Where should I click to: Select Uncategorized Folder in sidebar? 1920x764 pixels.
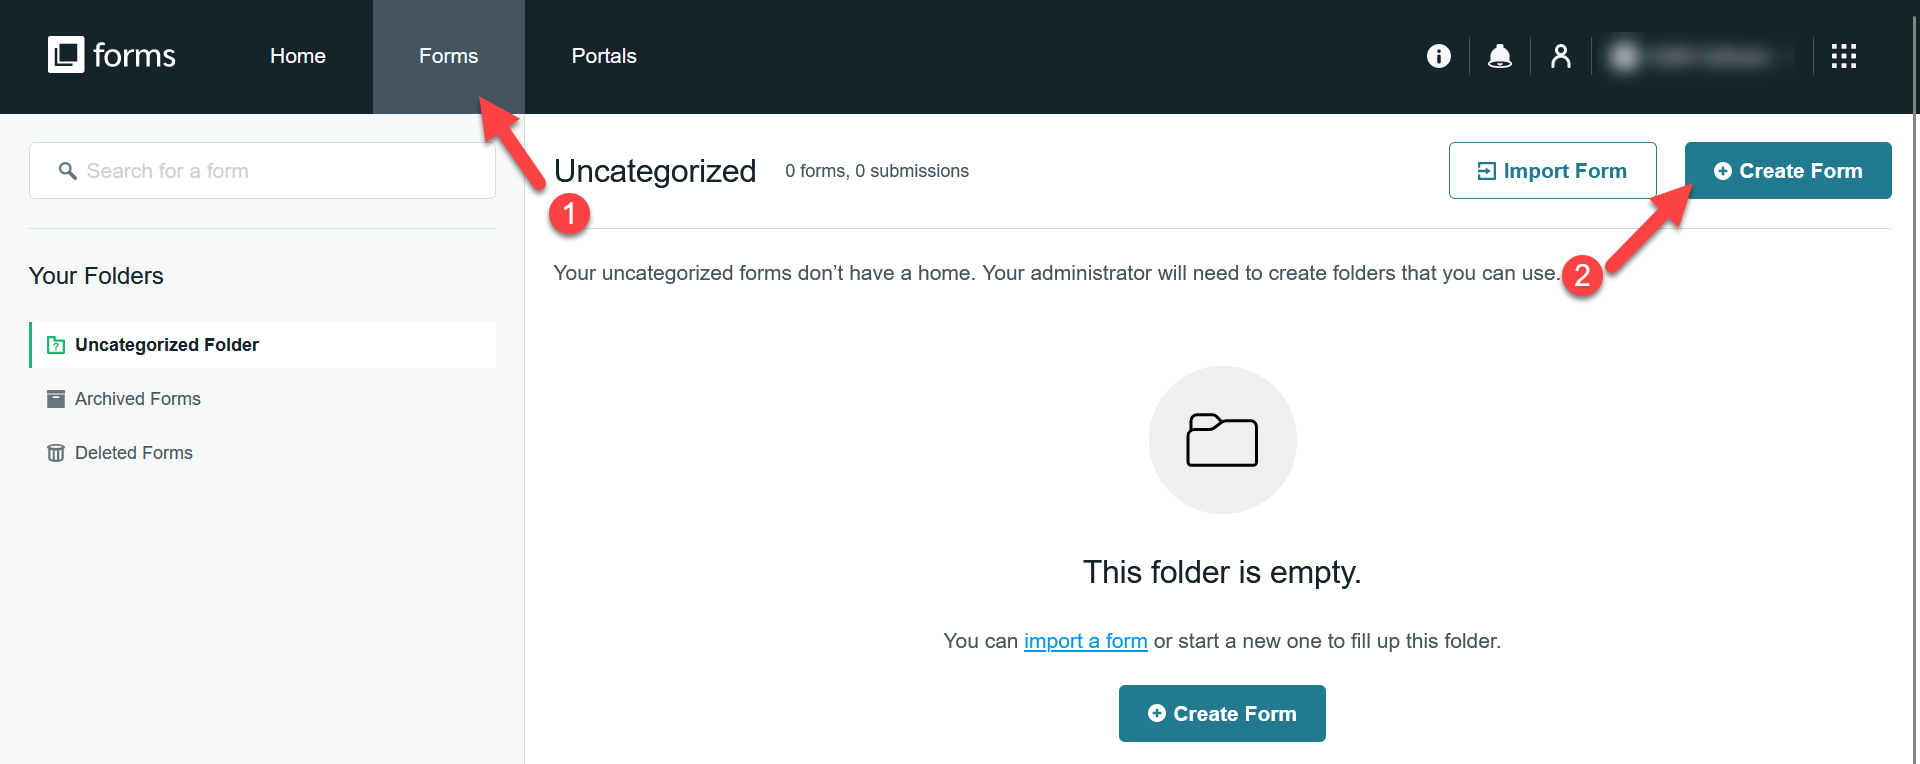click(x=263, y=345)
